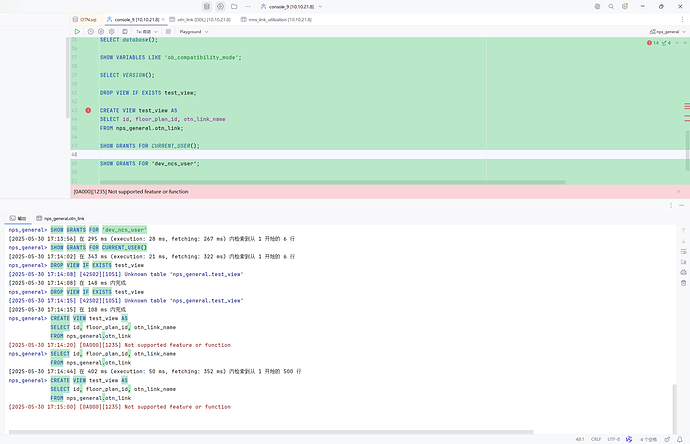The height and width of the screenshot is (444, 690).
Task: Go to previous highlighted problem arrow
Action: [677, 43]
